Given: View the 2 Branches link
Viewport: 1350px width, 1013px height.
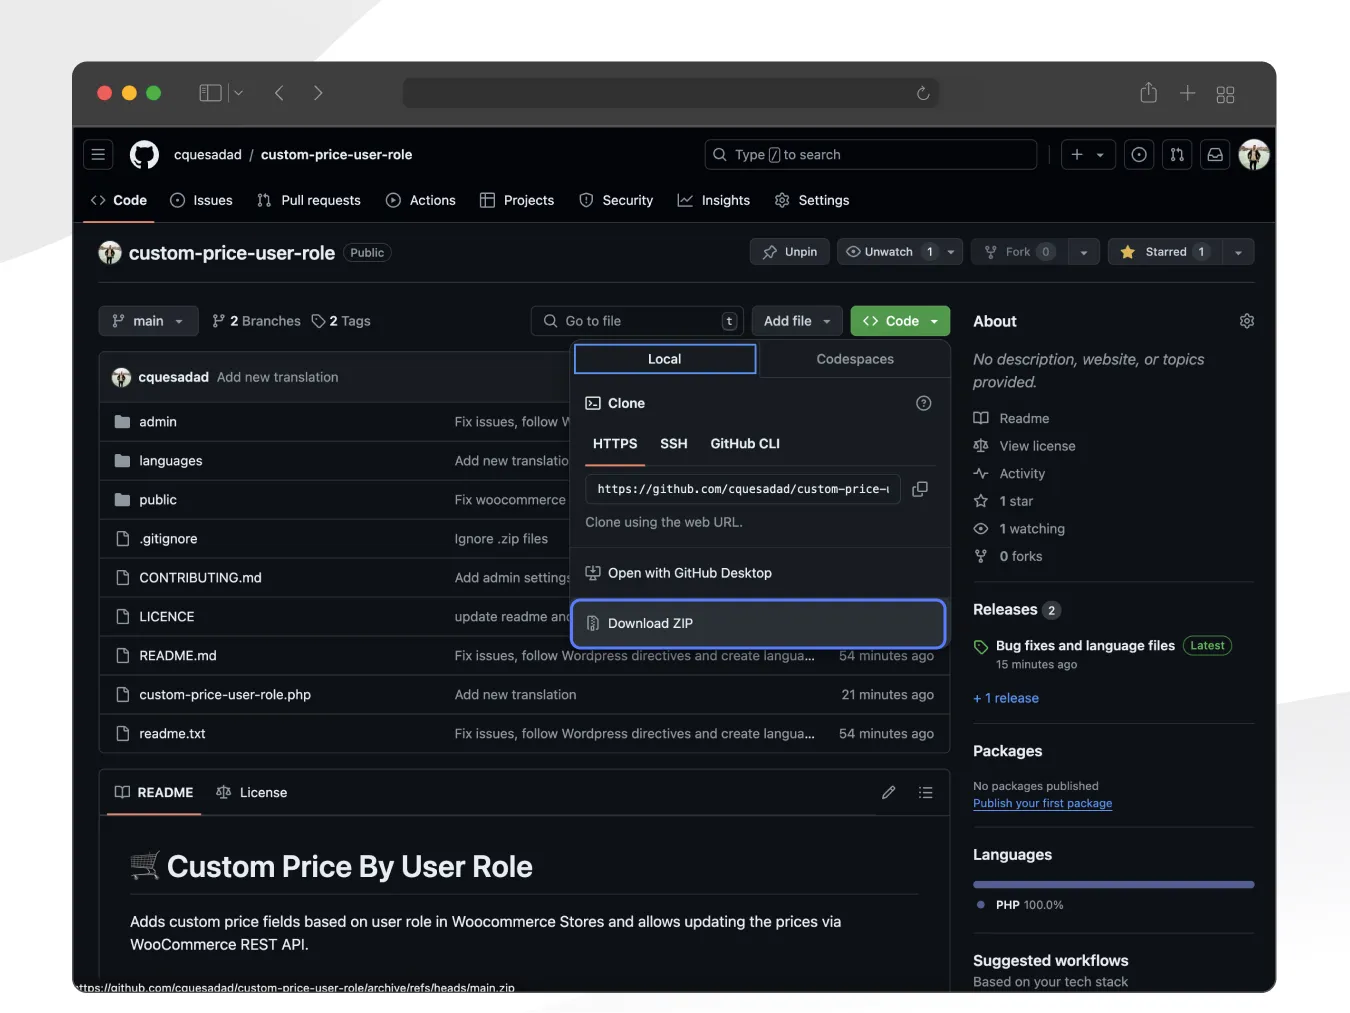Looking at the screenshot, I should tap(256, 321).
